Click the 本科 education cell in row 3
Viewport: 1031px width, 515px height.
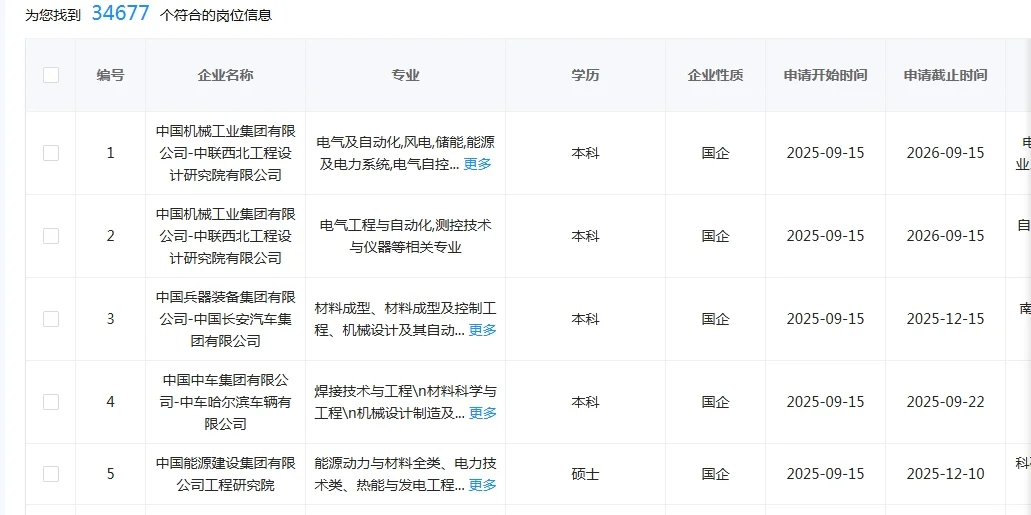click(585, 318)
